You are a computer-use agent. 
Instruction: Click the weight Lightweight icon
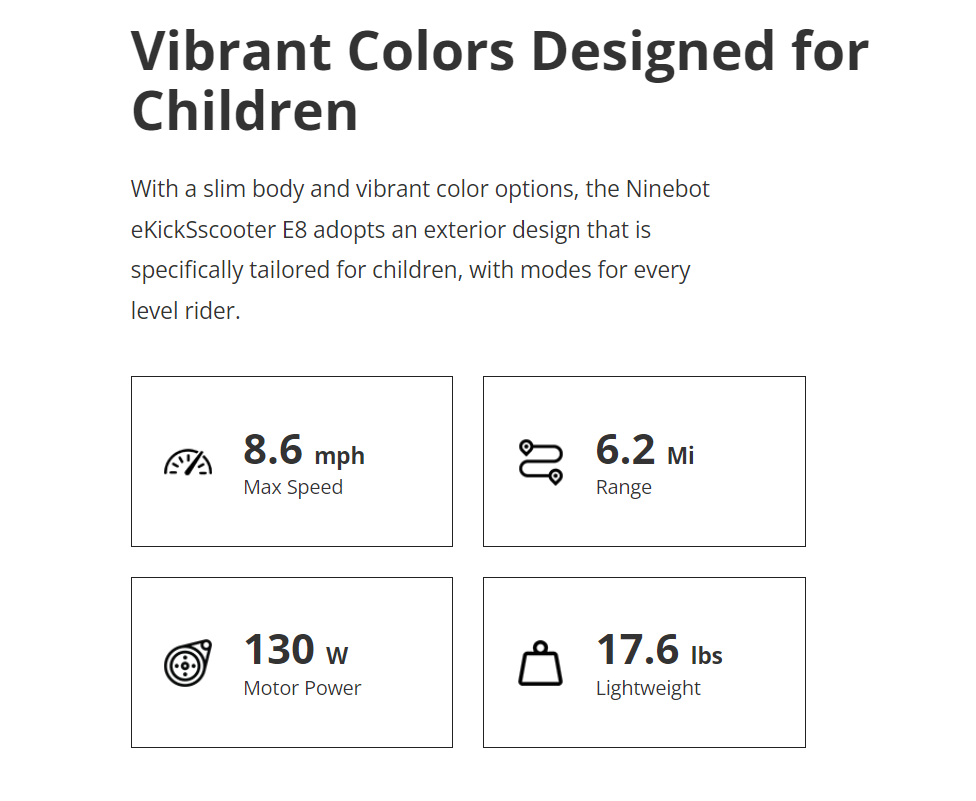click(x=540, y=663)
